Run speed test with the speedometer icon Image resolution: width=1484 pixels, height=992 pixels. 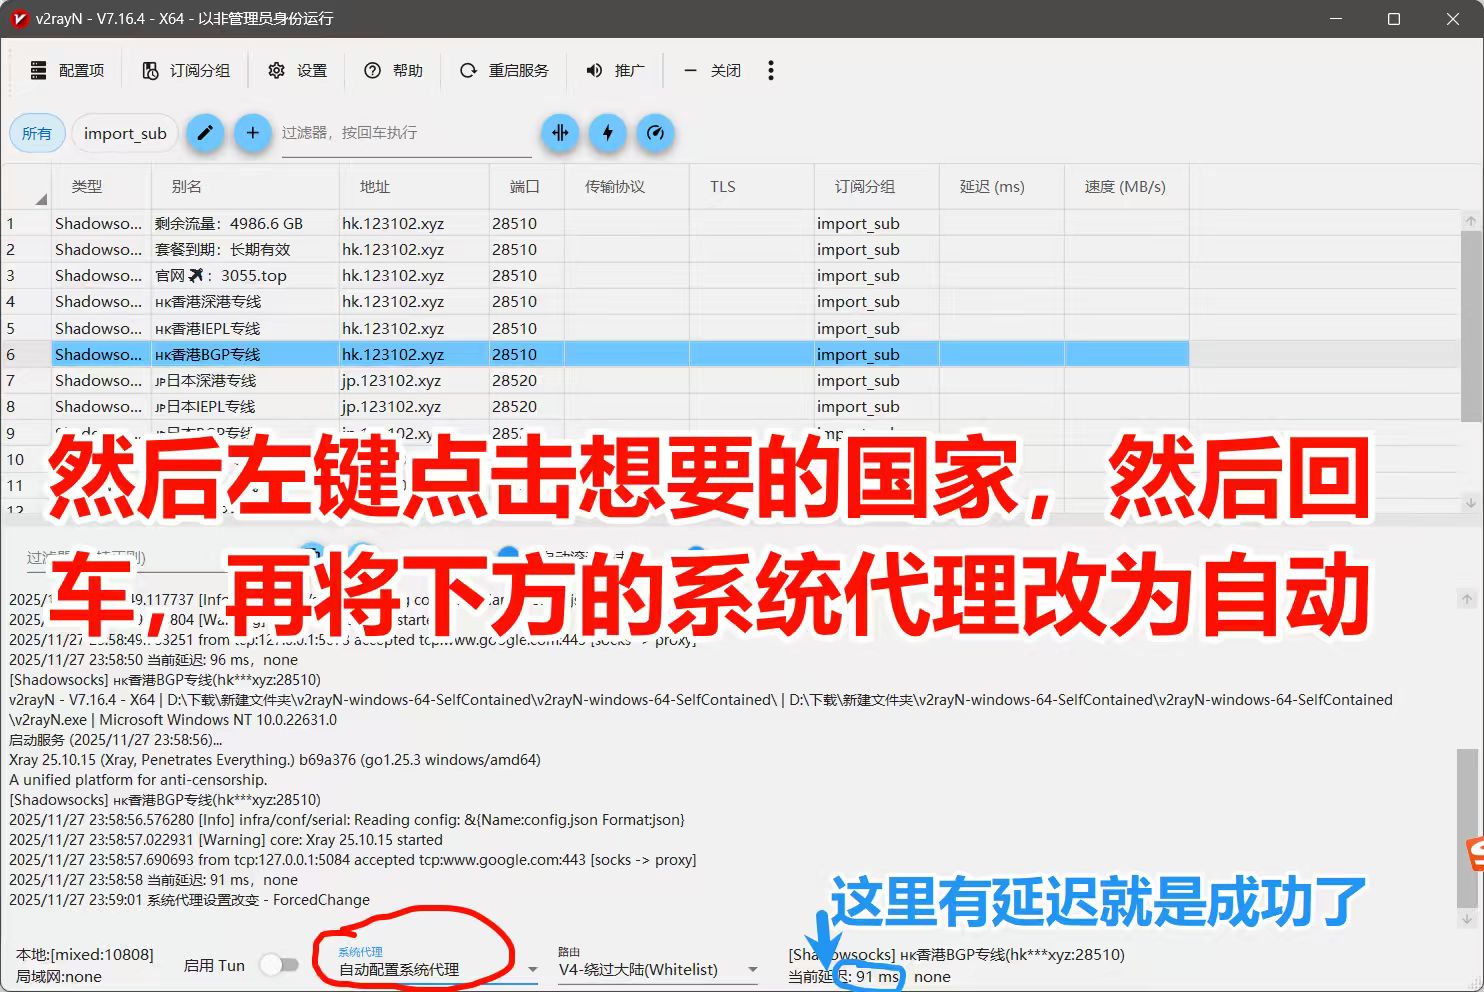(x=656, y=133)
